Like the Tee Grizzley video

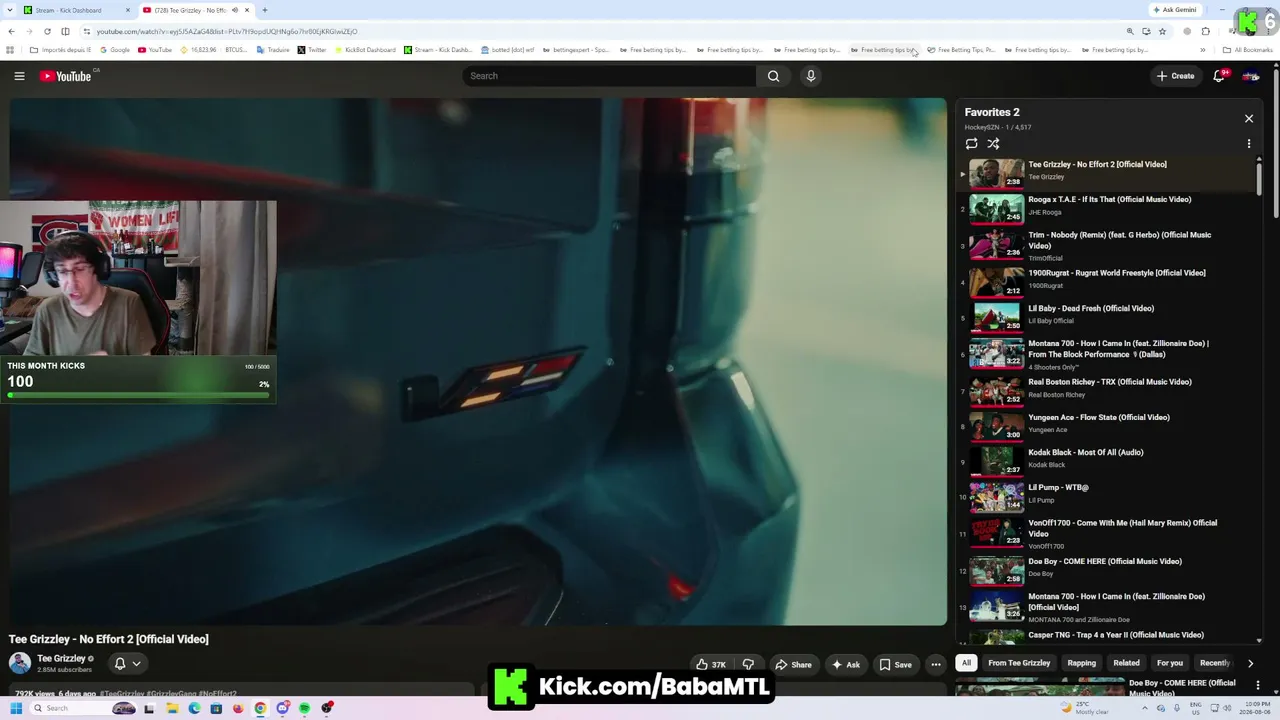(x=711, y=664)
